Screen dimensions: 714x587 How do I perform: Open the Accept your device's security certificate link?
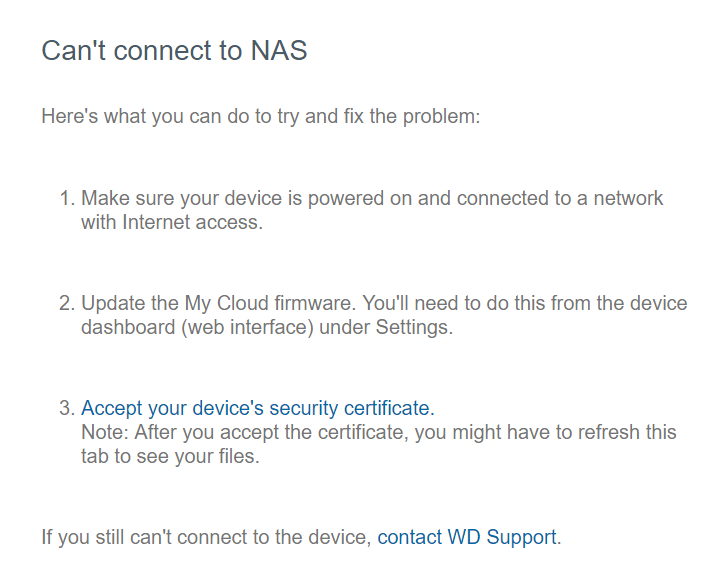point(258,408)
